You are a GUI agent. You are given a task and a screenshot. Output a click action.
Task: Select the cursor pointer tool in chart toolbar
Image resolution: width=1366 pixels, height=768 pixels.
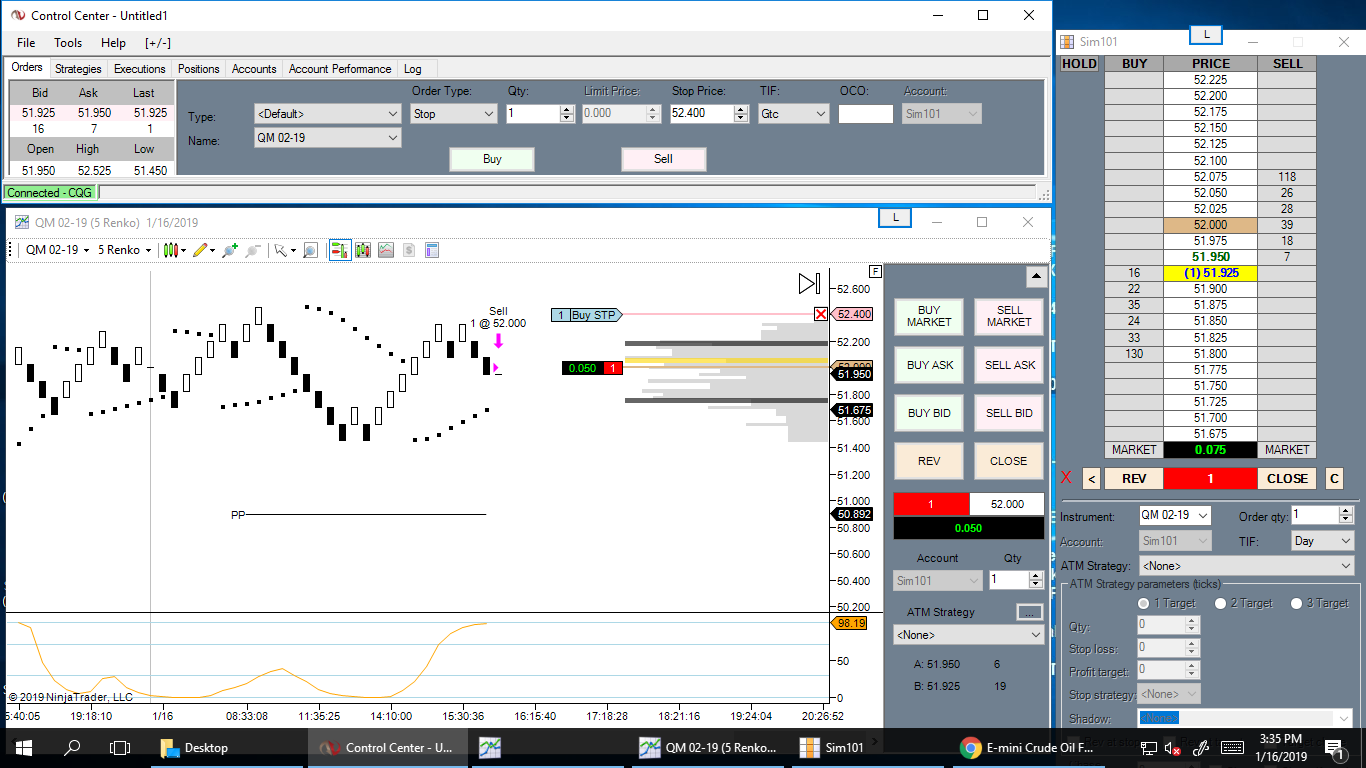click(282, 250)
